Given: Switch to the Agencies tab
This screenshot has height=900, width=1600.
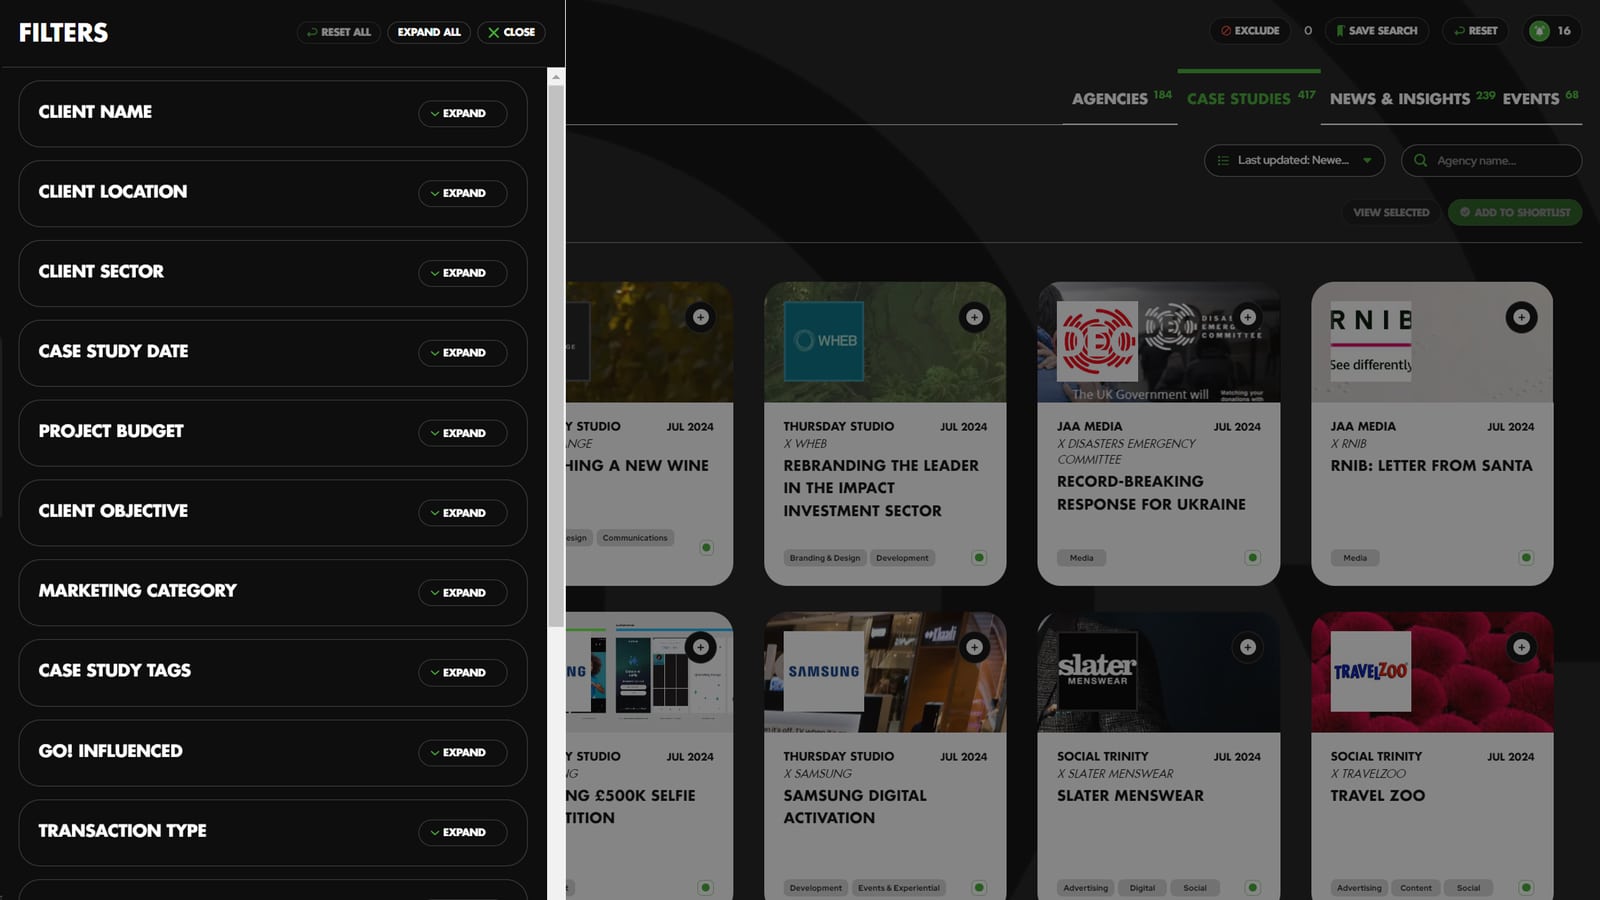Looking at the screenshot, I should point(1110,99).
